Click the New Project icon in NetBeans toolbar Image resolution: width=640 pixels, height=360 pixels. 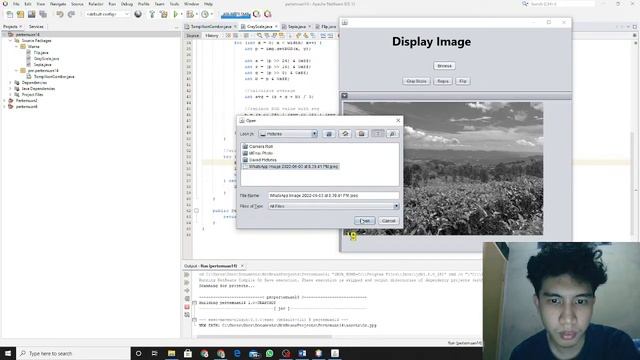tap(20, 14)
